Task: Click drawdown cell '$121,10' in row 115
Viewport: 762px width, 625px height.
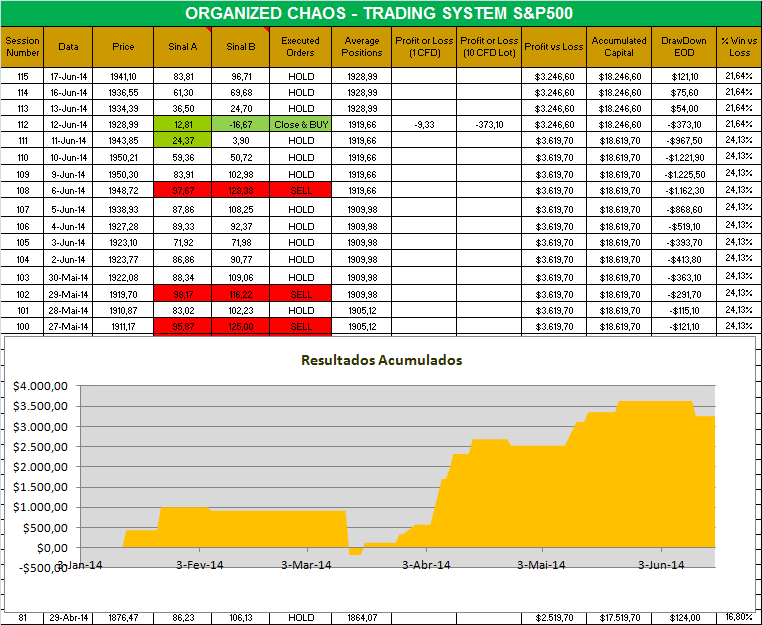Action: pos(684,76)
